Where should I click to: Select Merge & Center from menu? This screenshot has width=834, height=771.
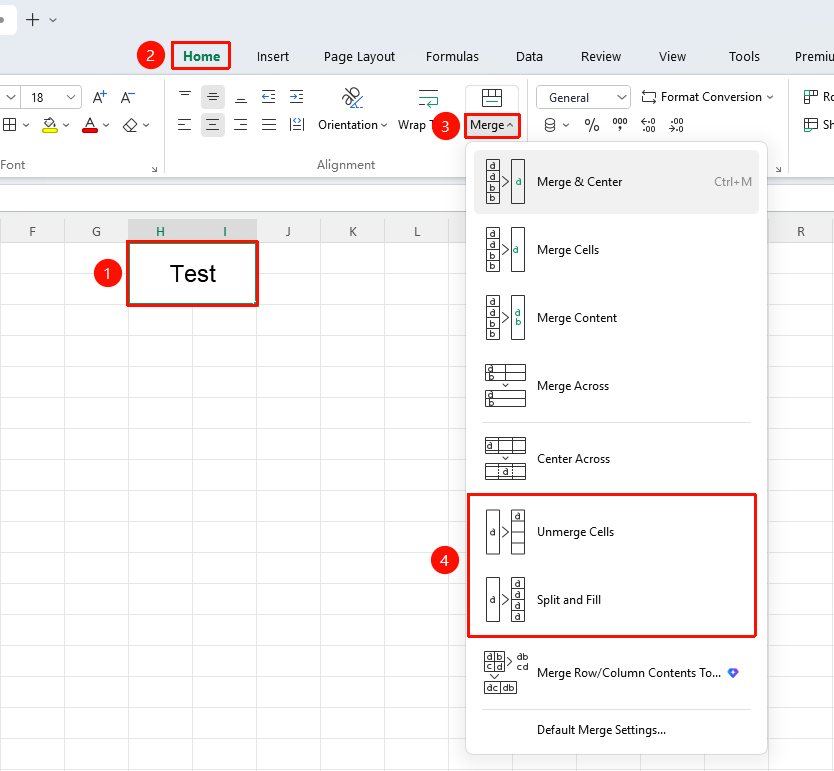pyautogui.click(x=616, y=182)
